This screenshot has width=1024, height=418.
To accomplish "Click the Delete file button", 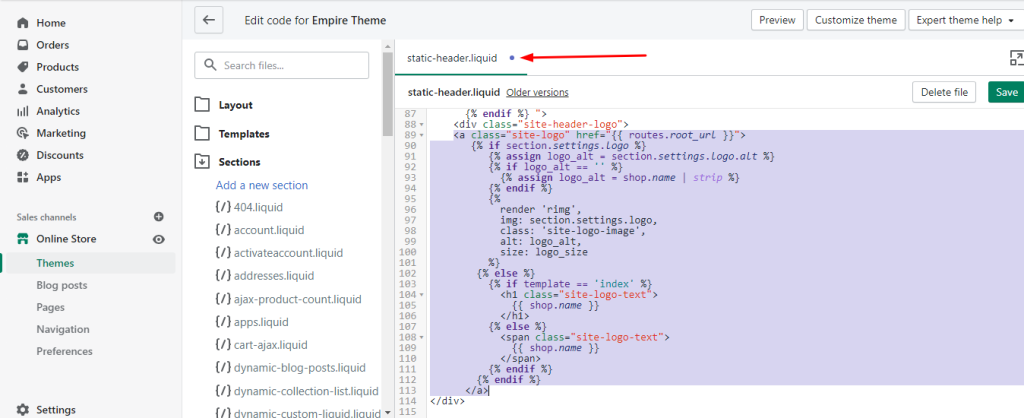I will [944, 92].
